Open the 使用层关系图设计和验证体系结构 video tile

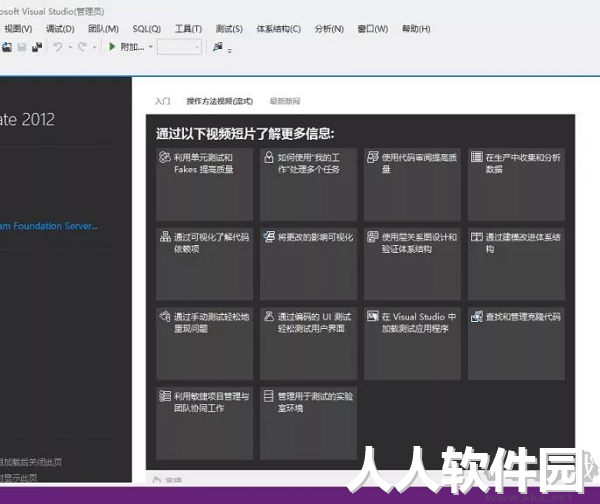pos(412,264)
